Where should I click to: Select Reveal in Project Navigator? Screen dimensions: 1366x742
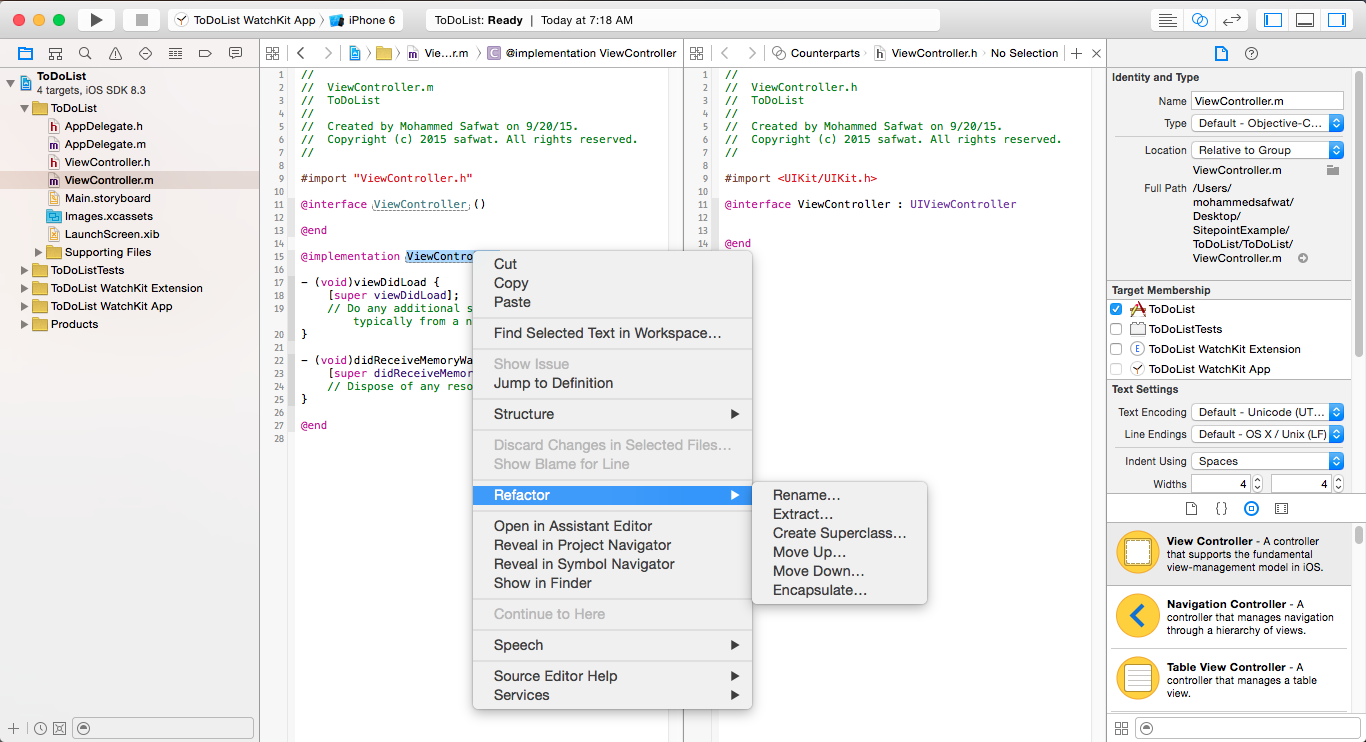click(582, 545)
